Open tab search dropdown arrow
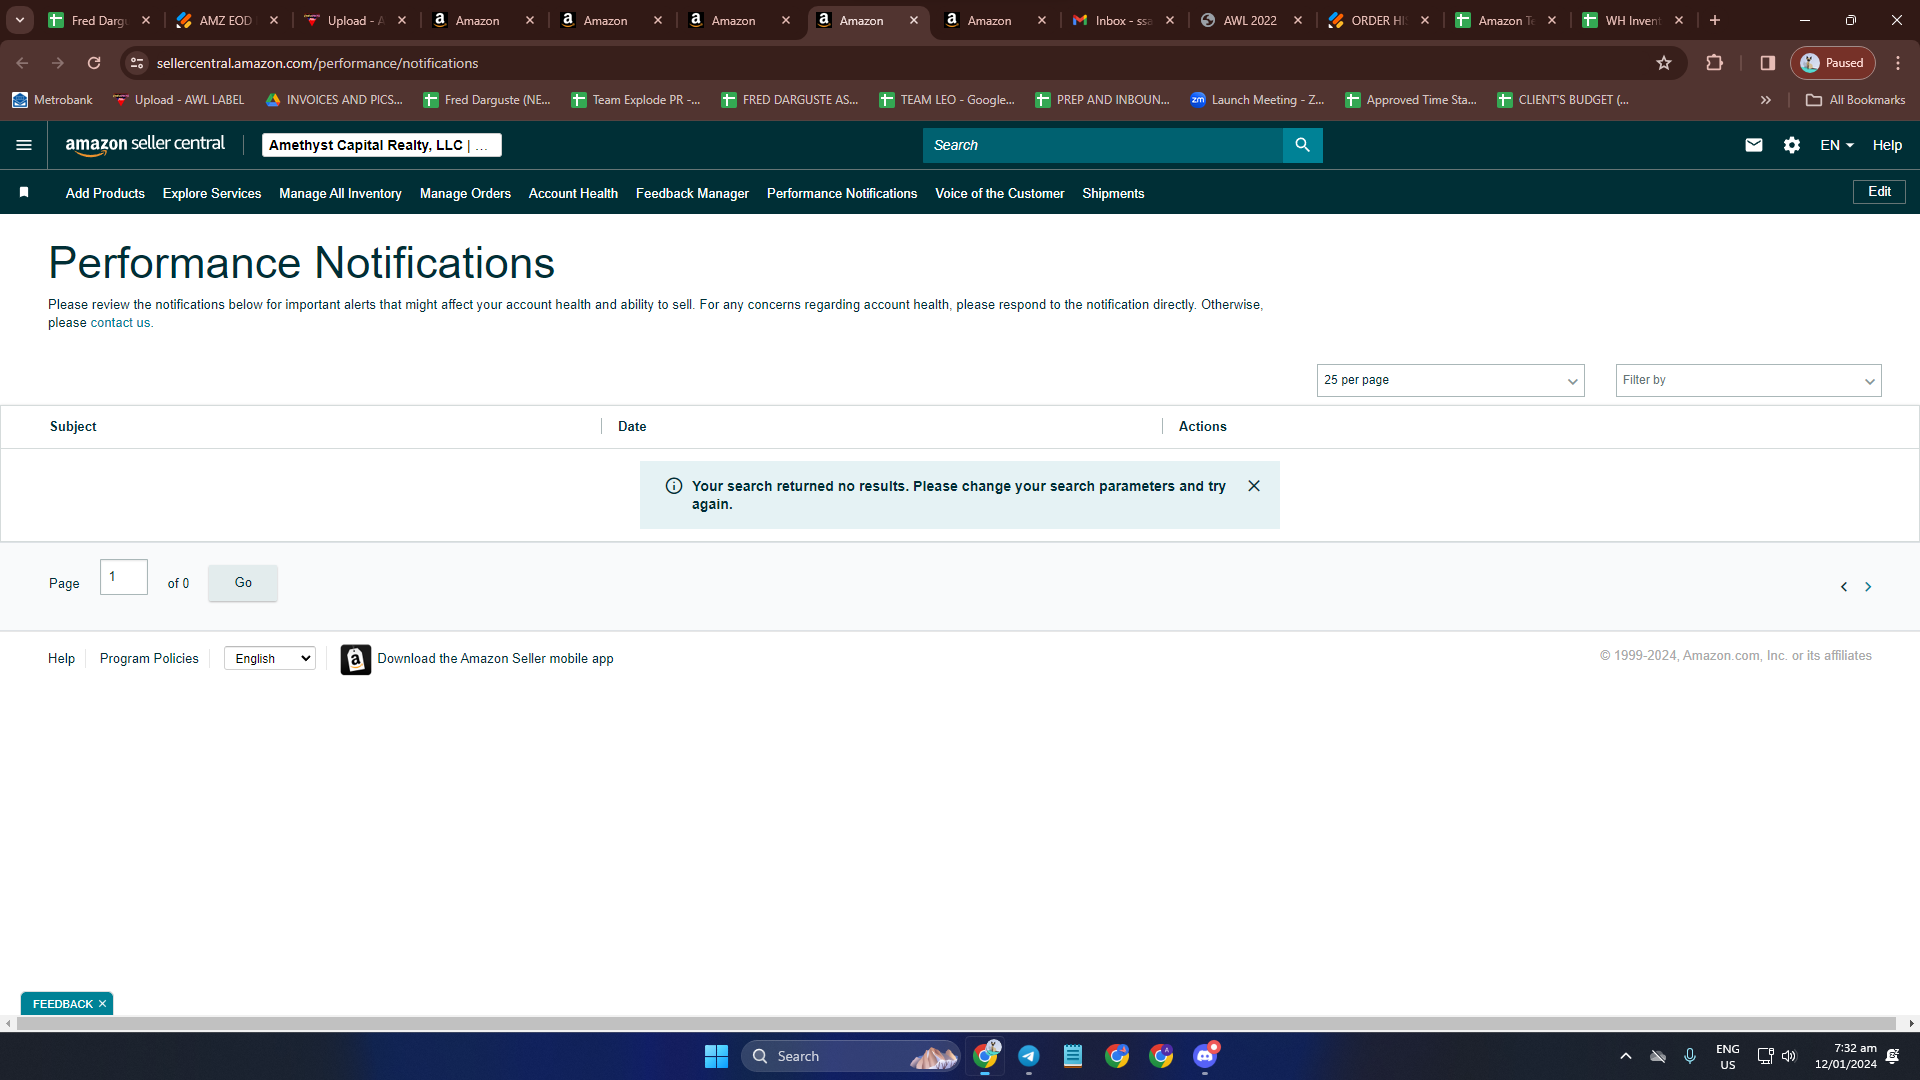The width and height of the screenshot is (1920, 1080). [20, 20]
